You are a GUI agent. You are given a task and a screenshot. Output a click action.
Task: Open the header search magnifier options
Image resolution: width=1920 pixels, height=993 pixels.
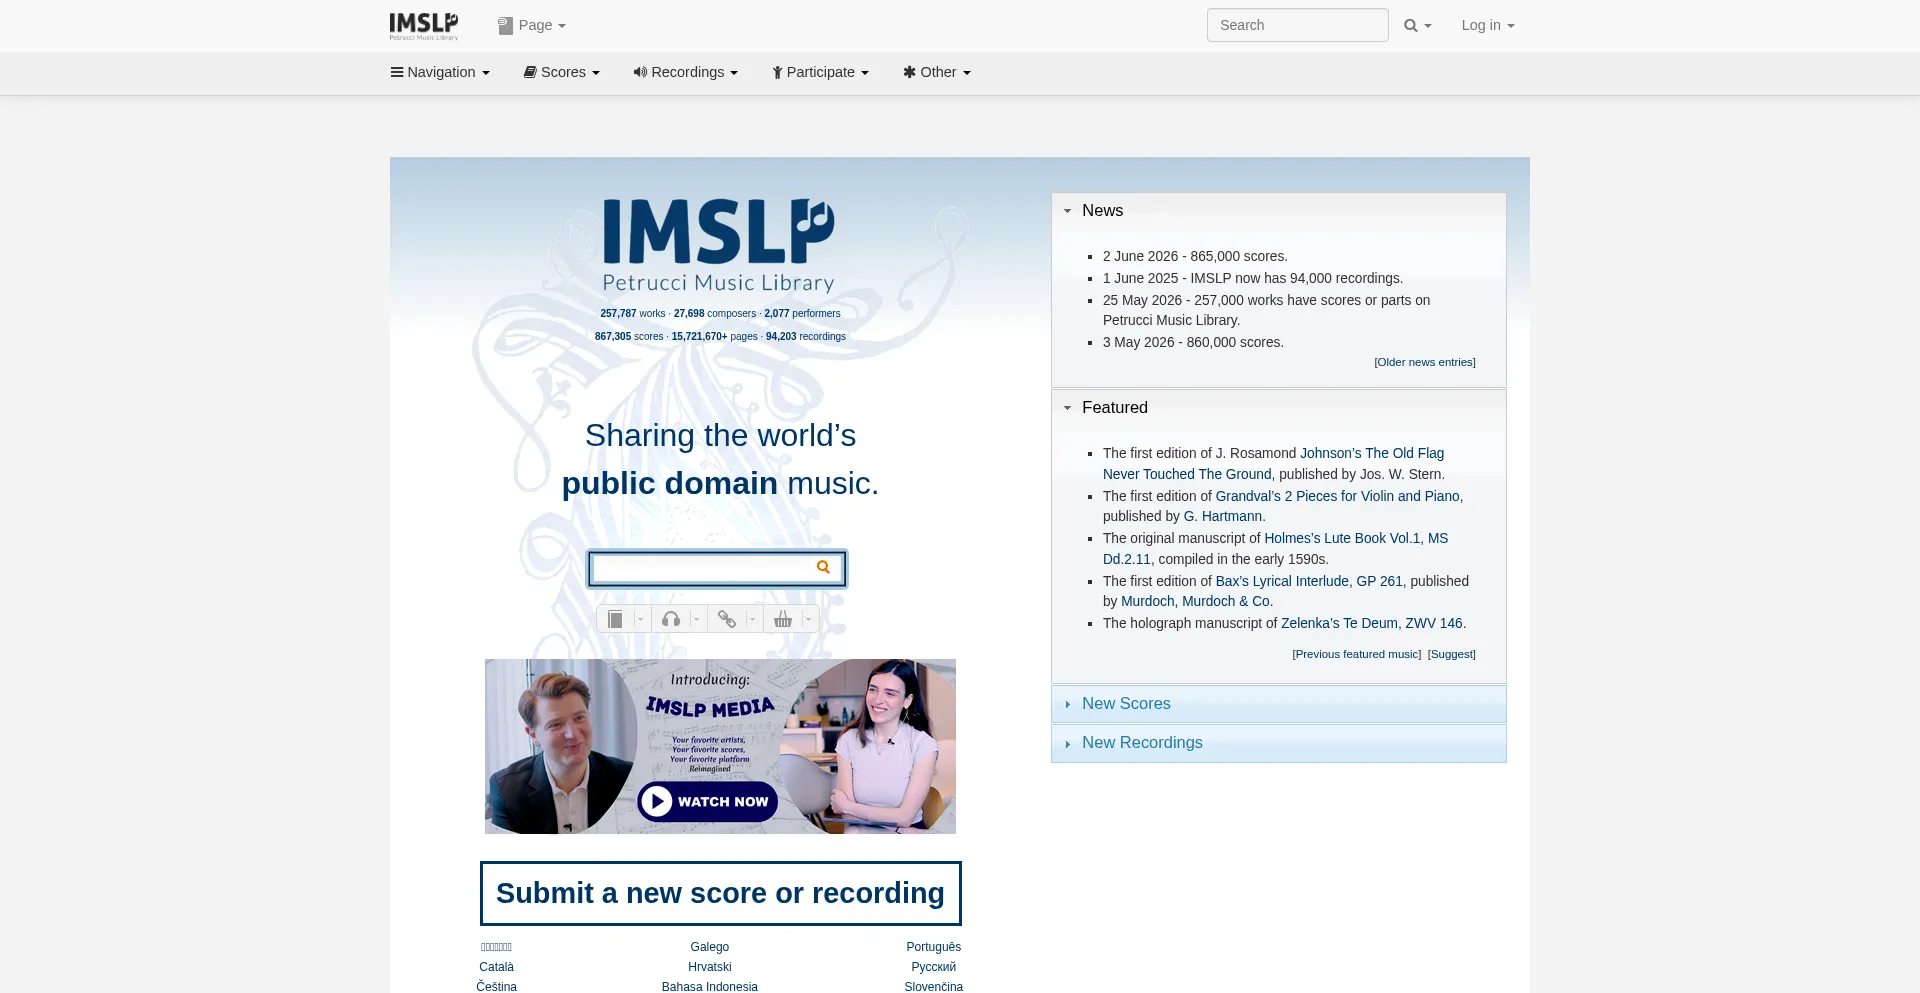click(x=1418, y=26)
